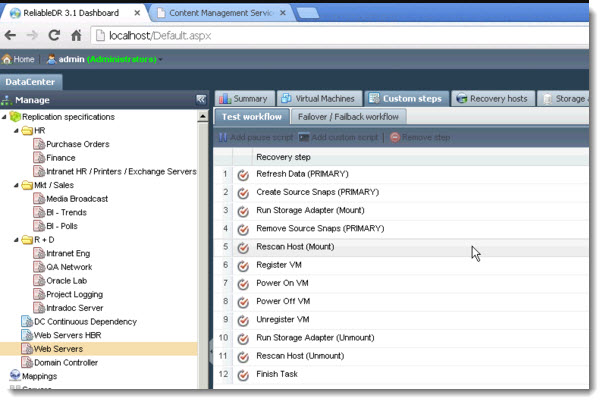604x404 pixels.
Task: Open a new browser tab
Action: (308, 13)
